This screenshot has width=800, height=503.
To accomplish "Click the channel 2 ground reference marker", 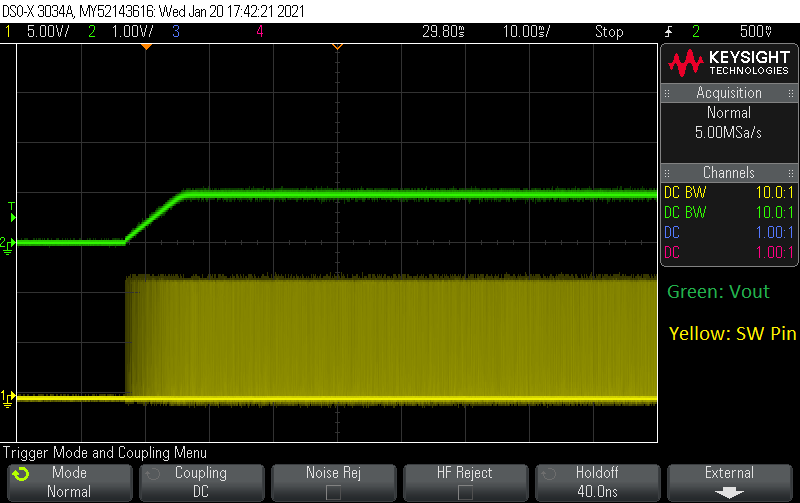I will tap(8, 245).
